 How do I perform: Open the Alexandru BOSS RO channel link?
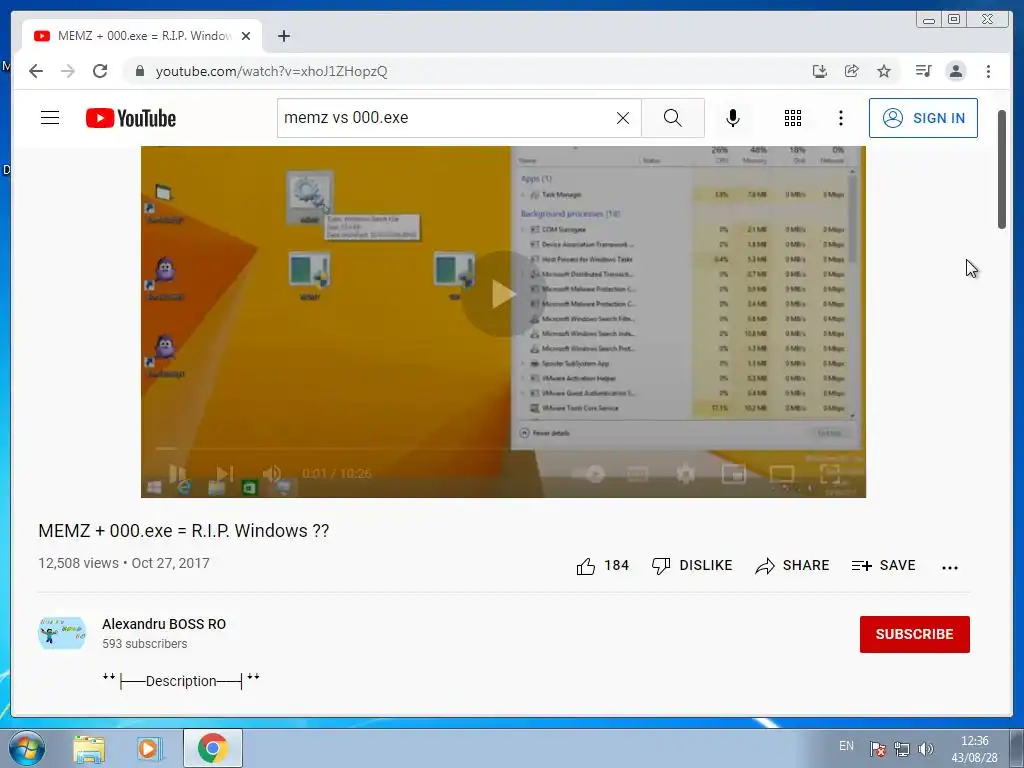(164, 624)
